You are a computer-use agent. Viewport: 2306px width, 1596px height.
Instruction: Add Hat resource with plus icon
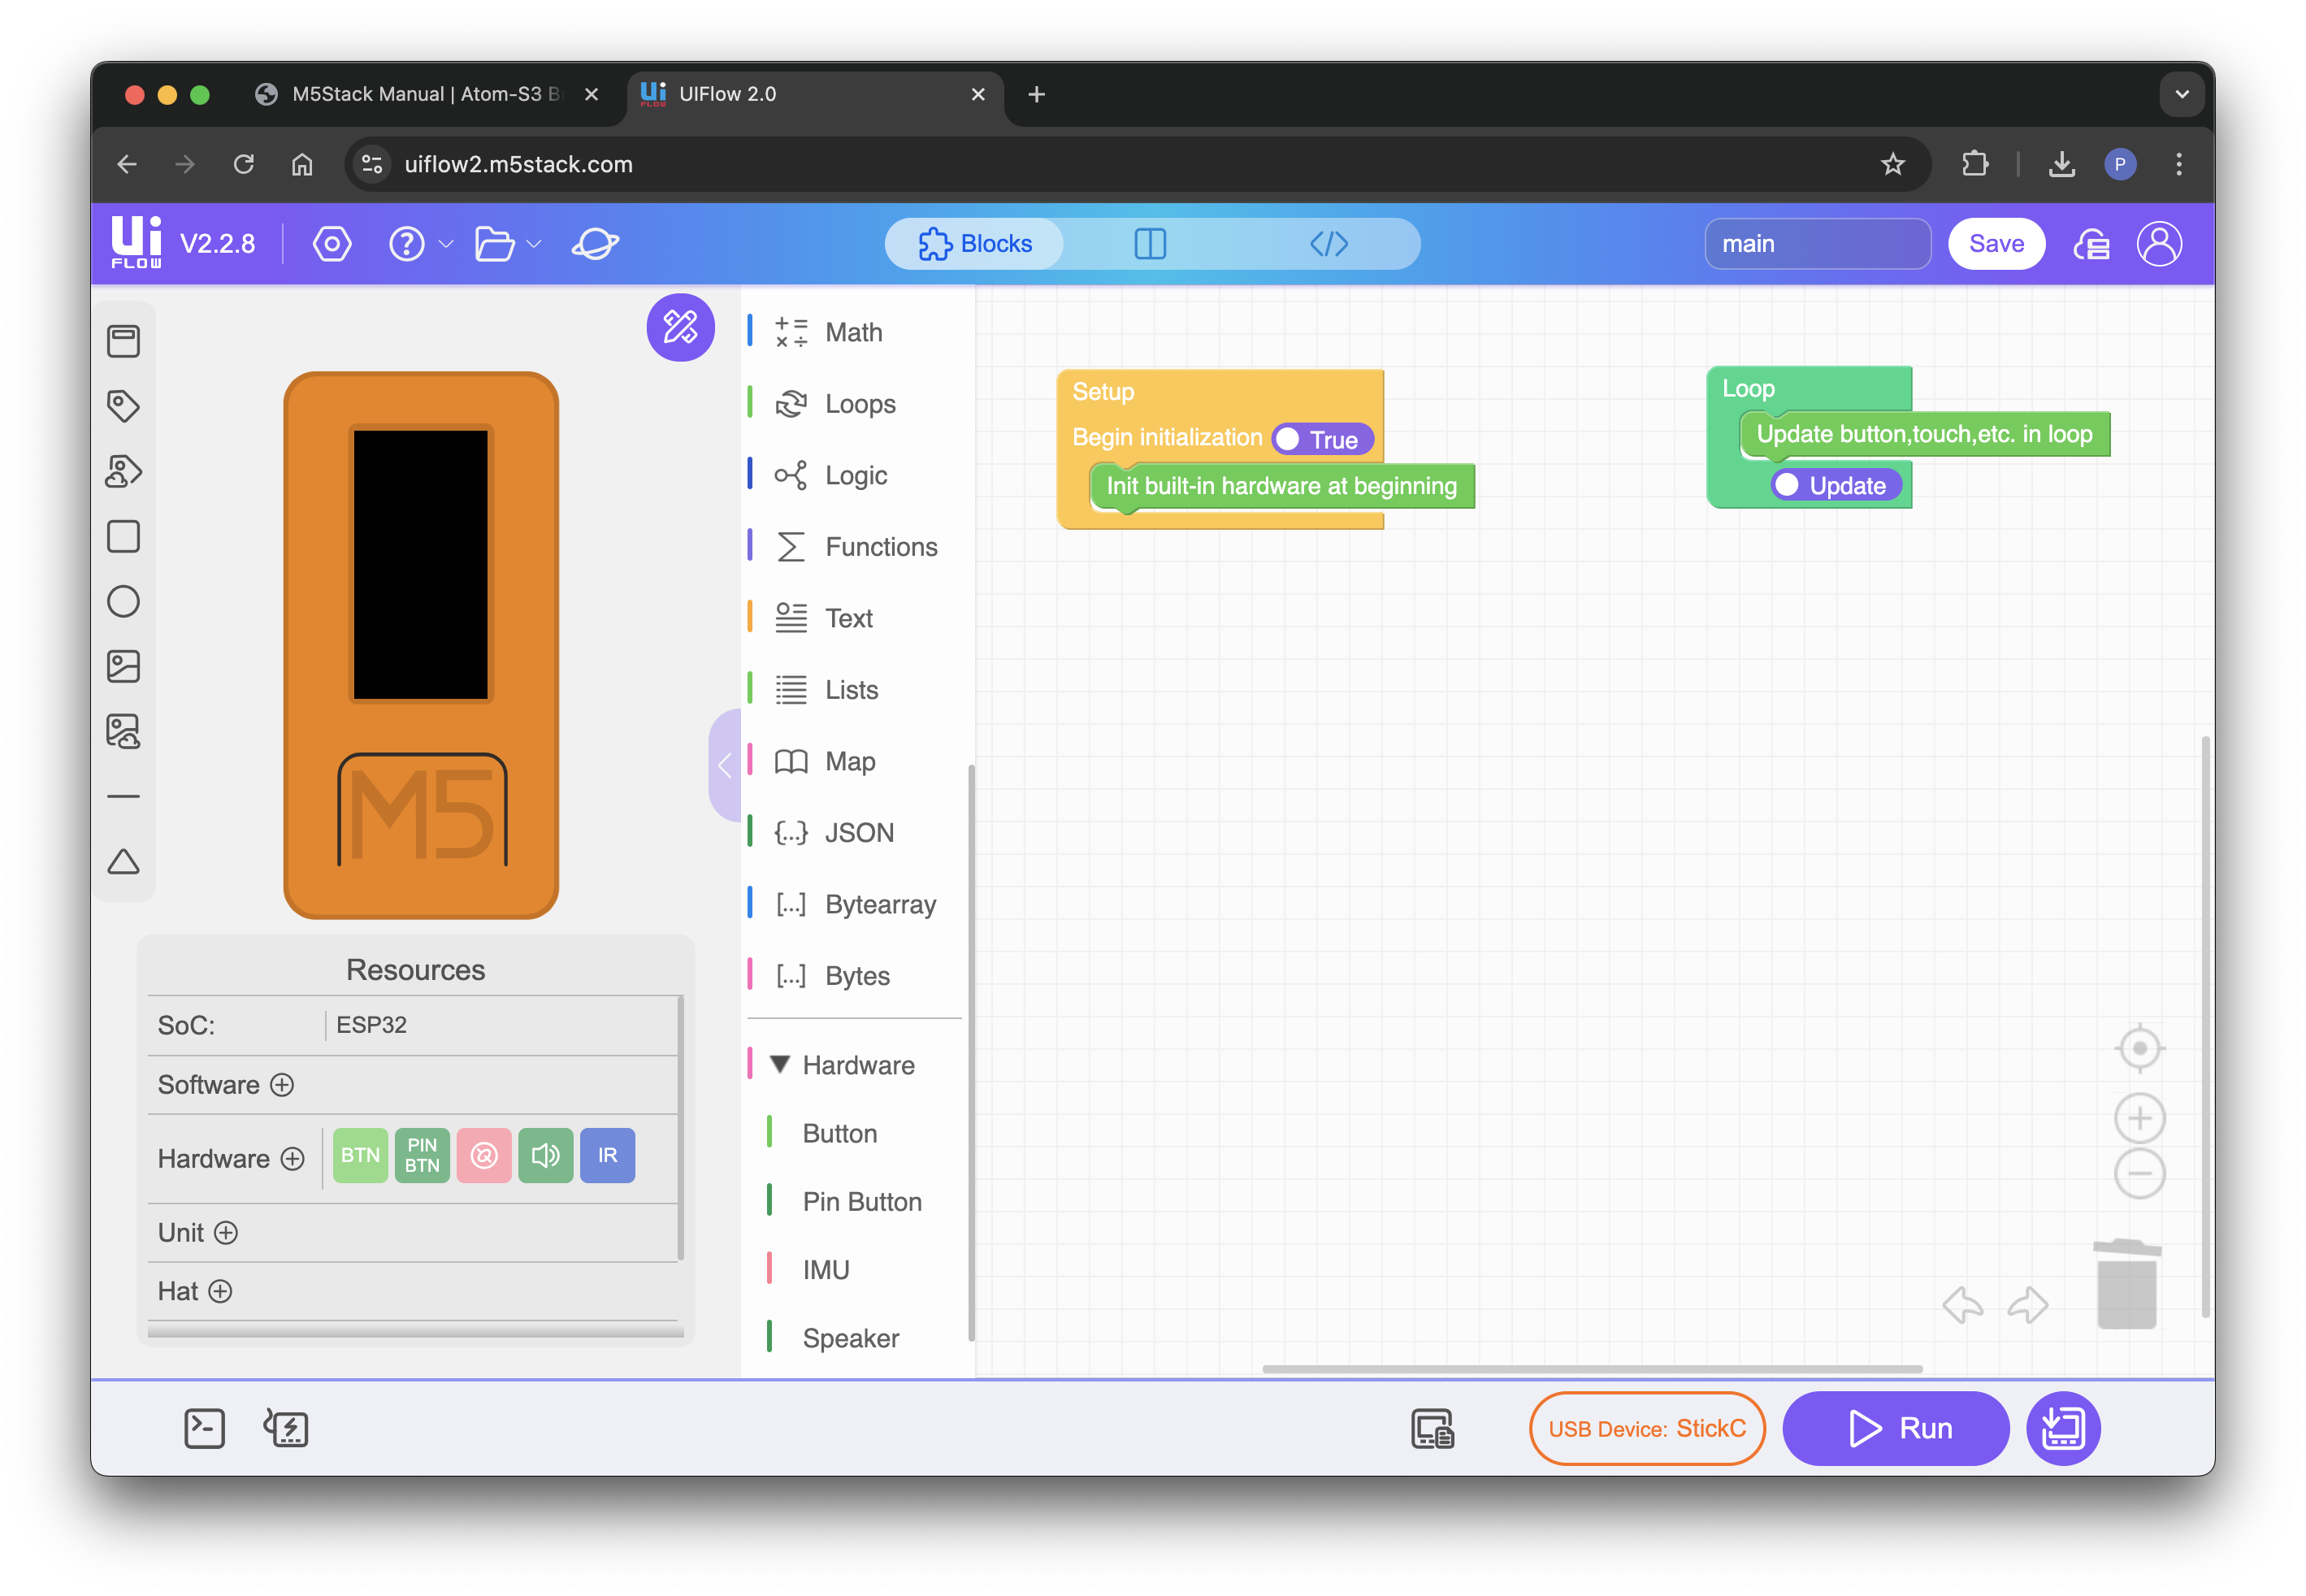coord(220,1292)
